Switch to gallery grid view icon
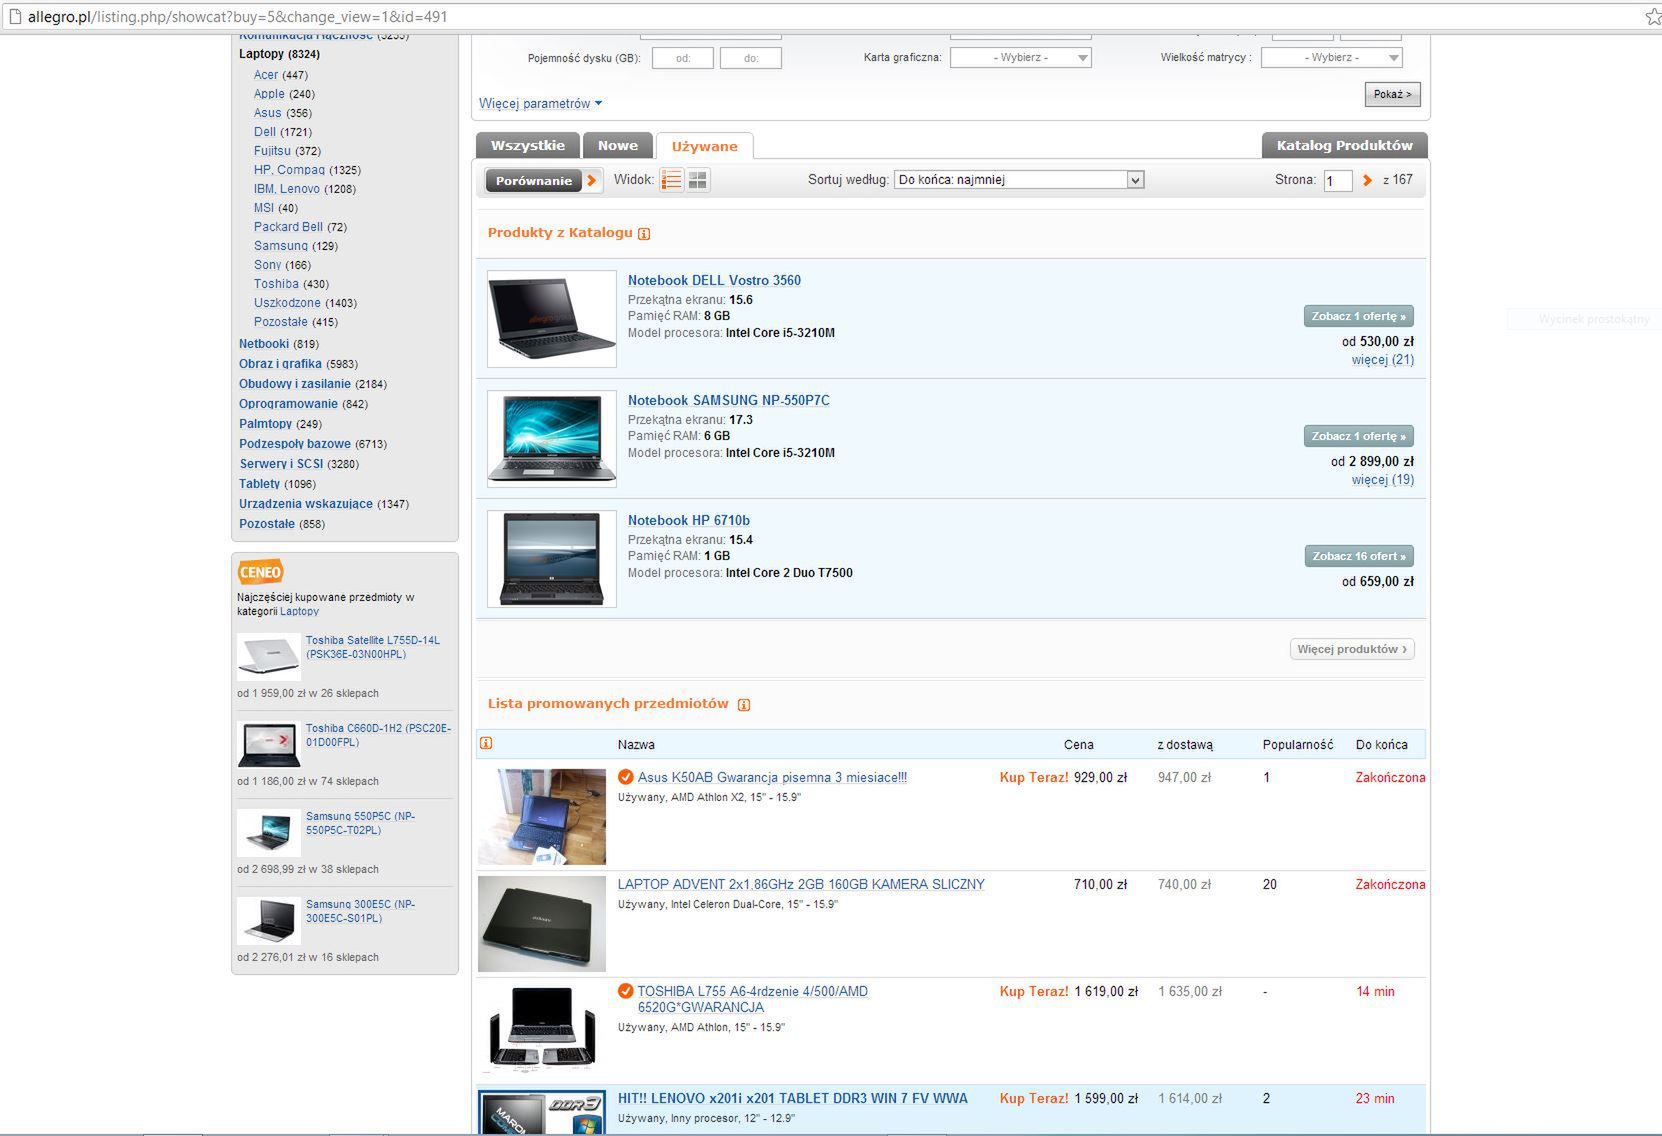Viewport: 1662px width, 1136px height. (698, 180)
